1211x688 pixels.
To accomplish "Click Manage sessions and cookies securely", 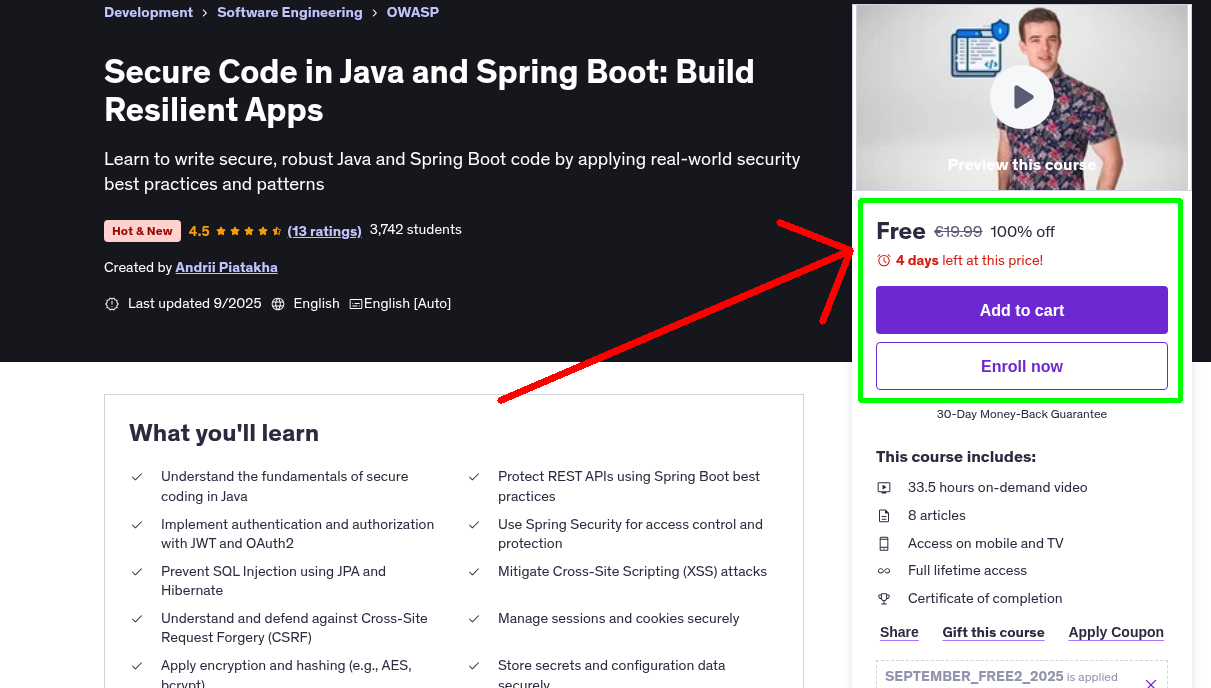I will pyautogui.click(x=618, y=619).
